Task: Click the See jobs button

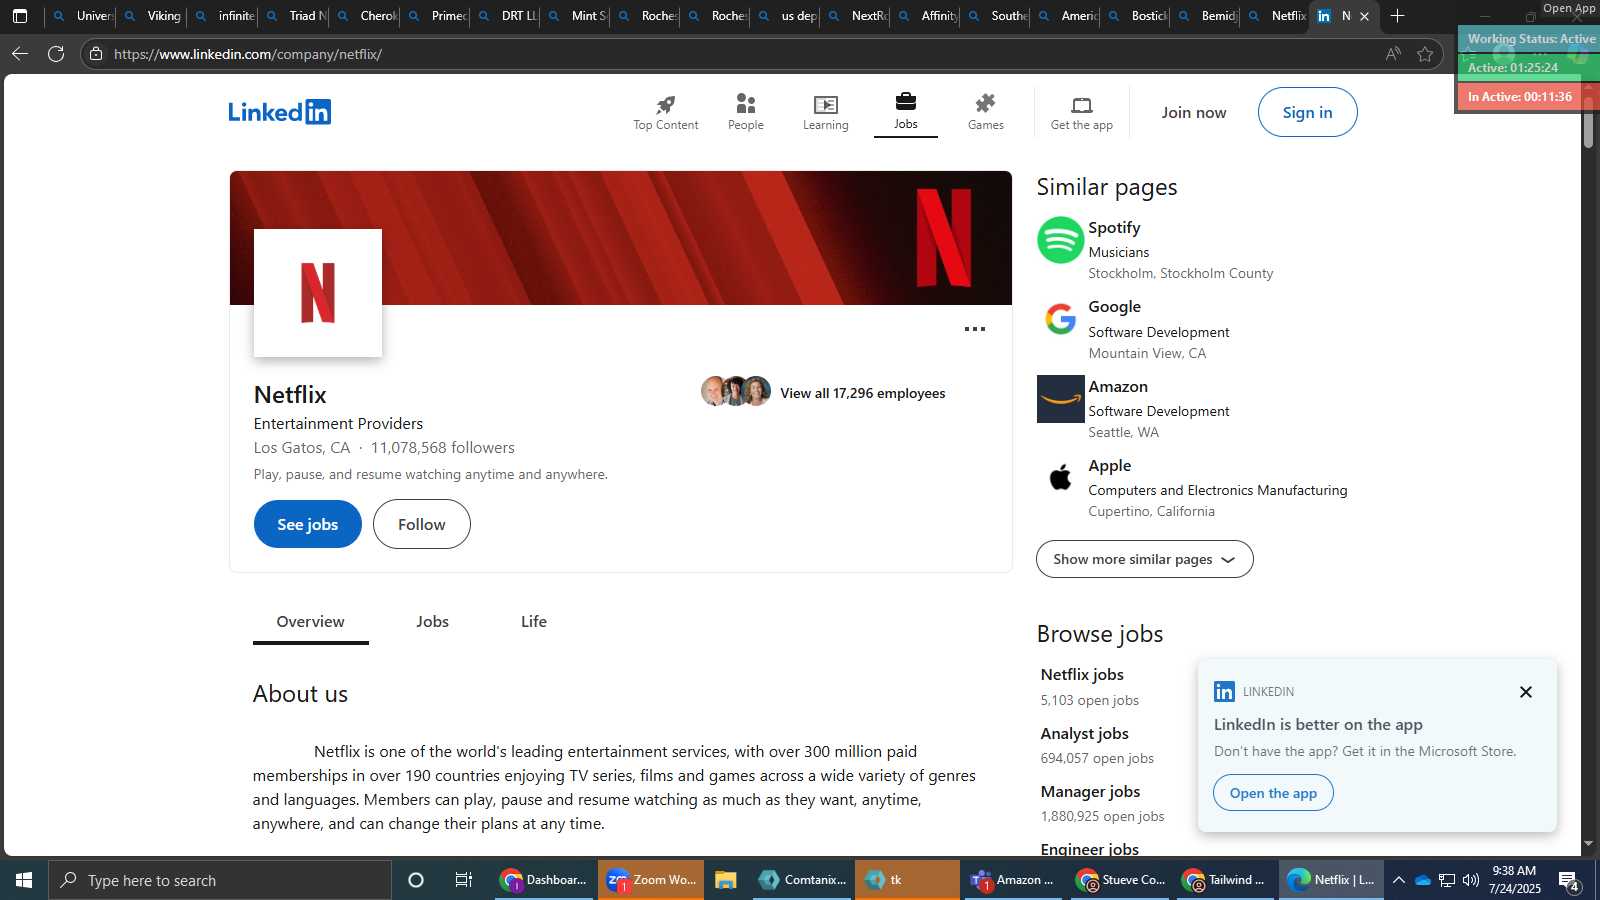Action: click(x=308, y=524)
